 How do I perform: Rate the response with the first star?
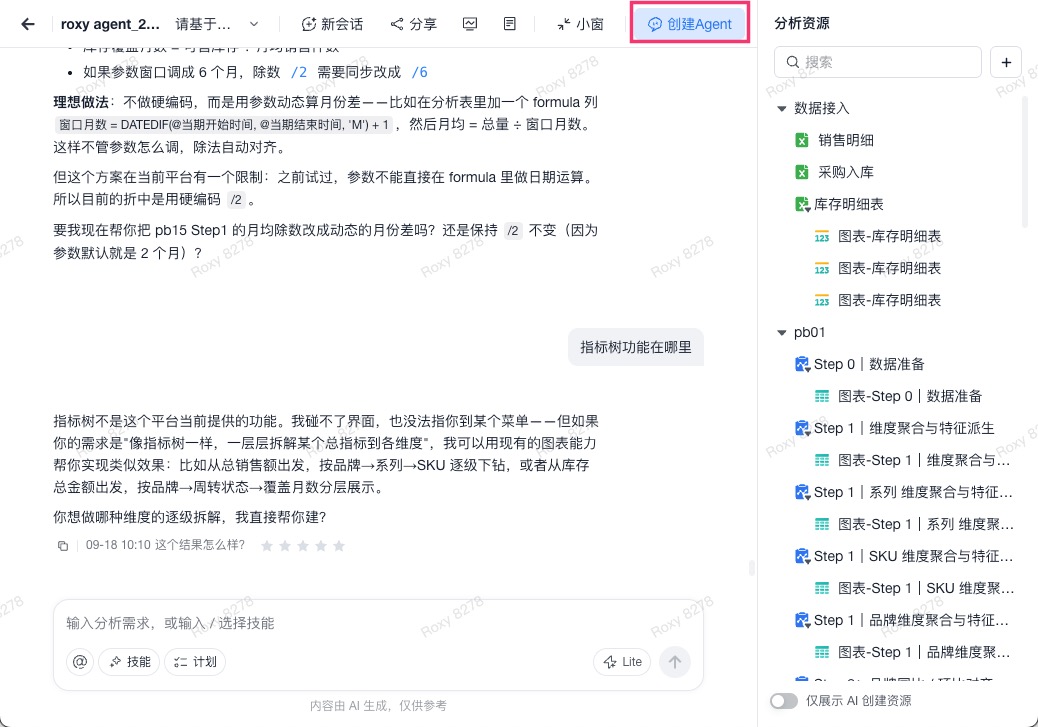coord(267,546)
